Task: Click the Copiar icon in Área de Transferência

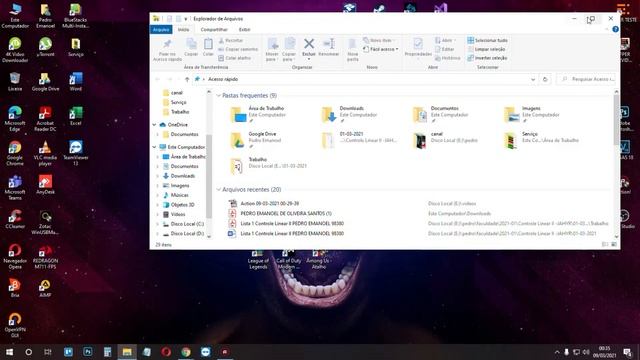Action: [191, 44]
